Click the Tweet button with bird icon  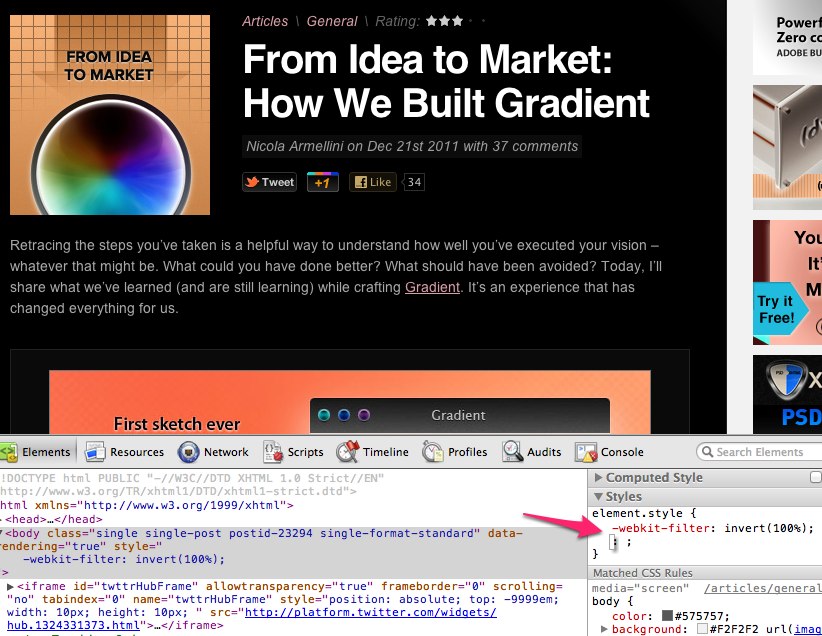[269, 182]
